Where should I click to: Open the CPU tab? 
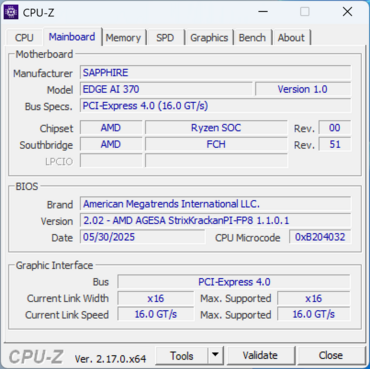pyautogui.click(x=24, y=38)
